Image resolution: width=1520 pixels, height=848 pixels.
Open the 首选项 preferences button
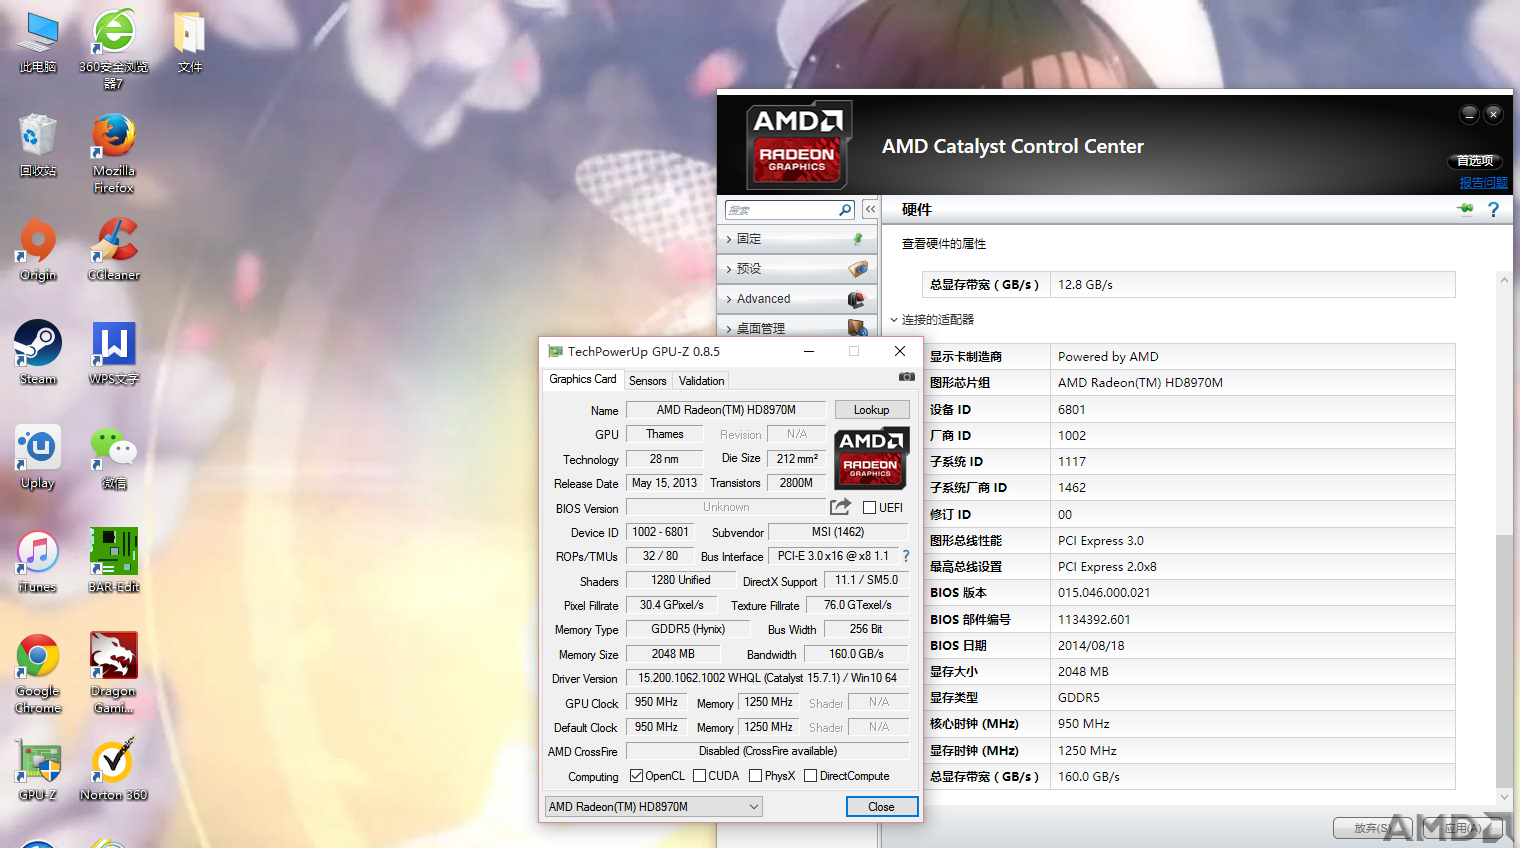[x=1475, y=161]
